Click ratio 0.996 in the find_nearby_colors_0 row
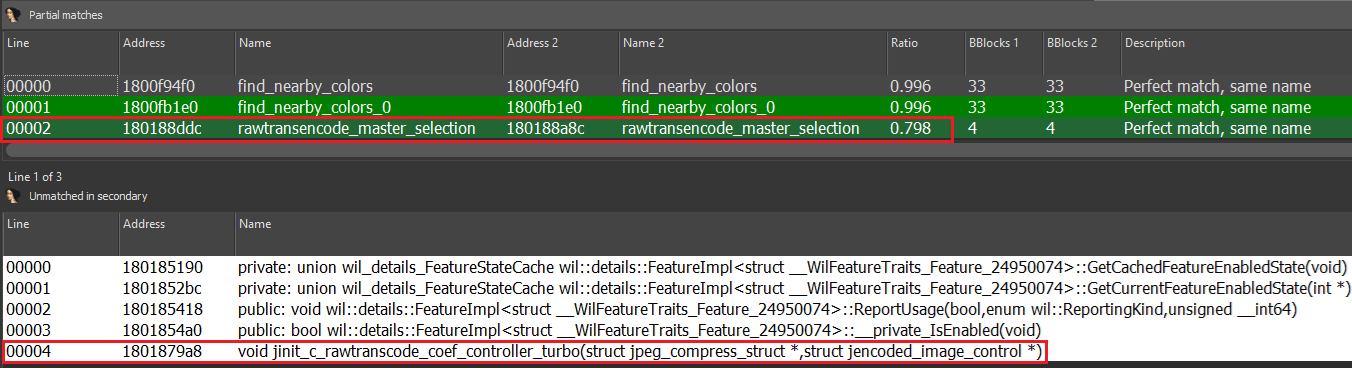This screenshot has height=368, width=1352. 910,107
